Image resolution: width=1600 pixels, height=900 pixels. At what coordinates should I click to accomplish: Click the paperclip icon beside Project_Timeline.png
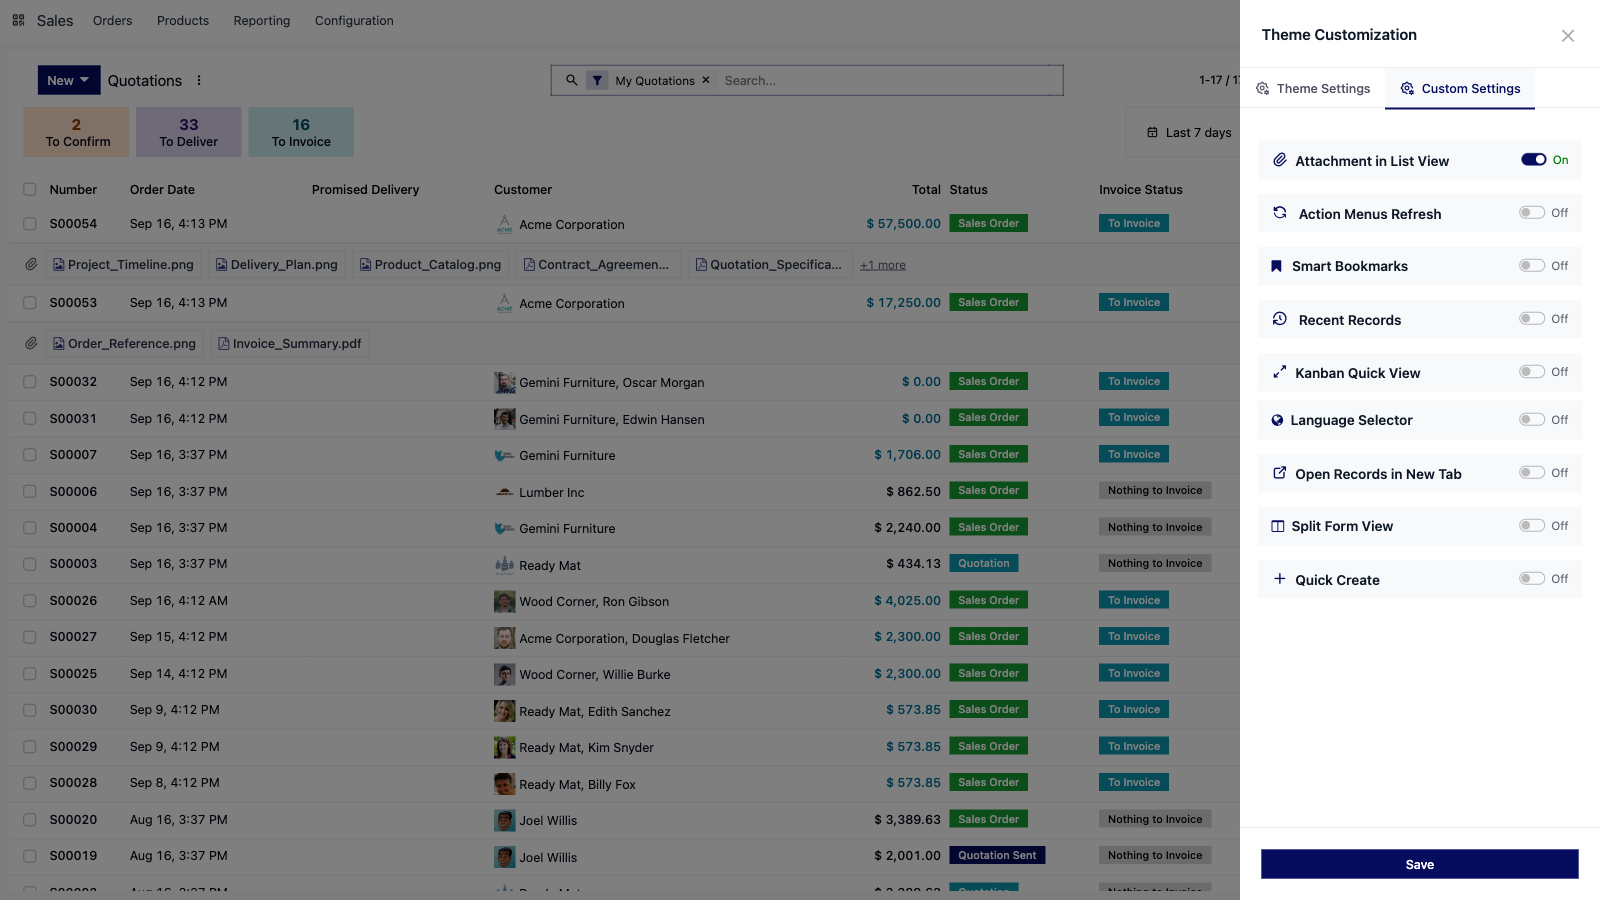point(31,264)
